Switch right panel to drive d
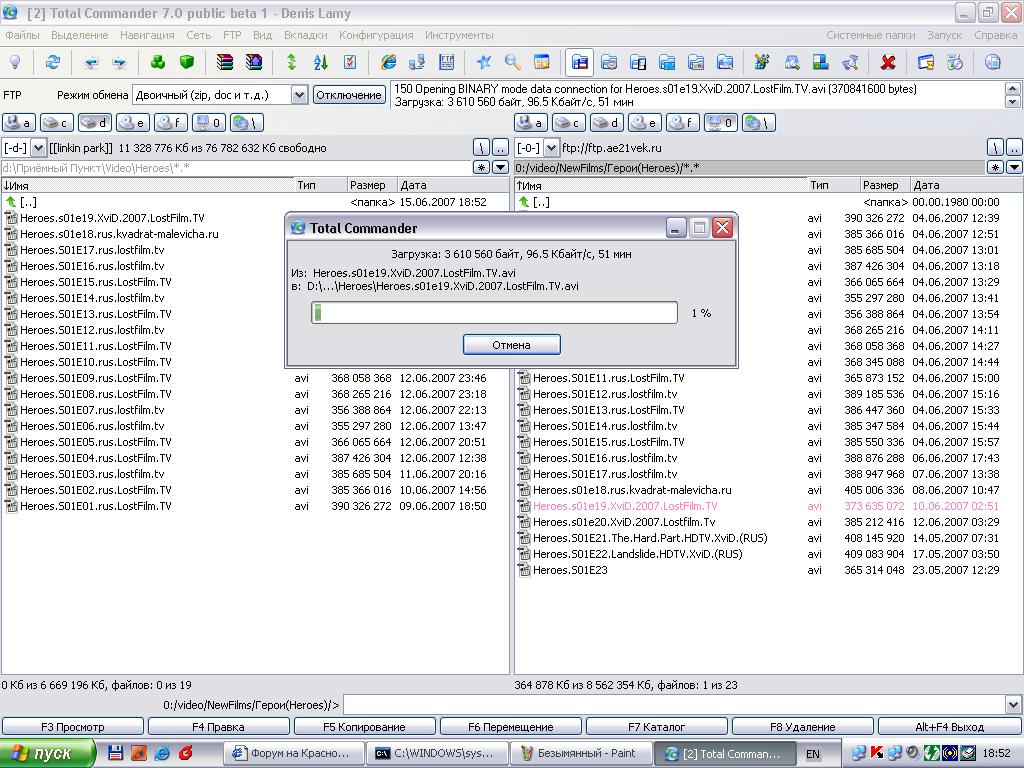Image resolution: width=1024 pixels, height=768 pixels. [607, 122]
